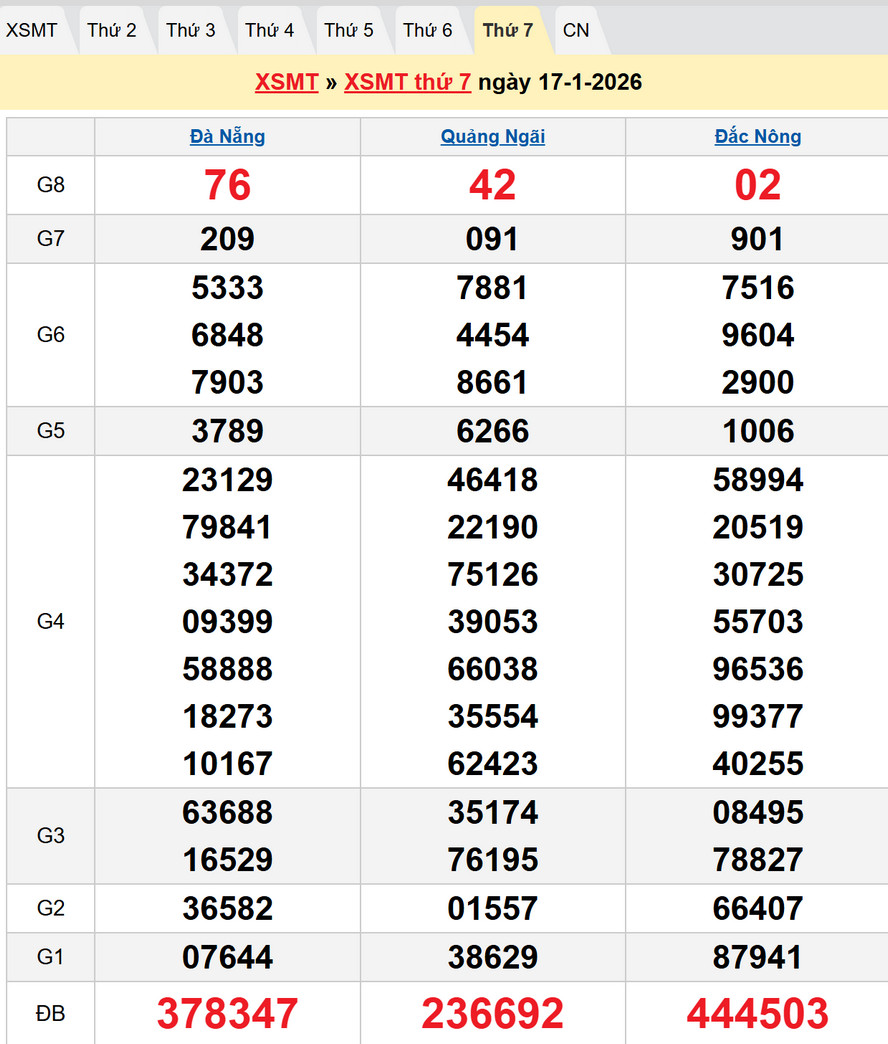Click the G8 result 76 for Đà Nẵng
The image size is (888, 1044).
227,185
